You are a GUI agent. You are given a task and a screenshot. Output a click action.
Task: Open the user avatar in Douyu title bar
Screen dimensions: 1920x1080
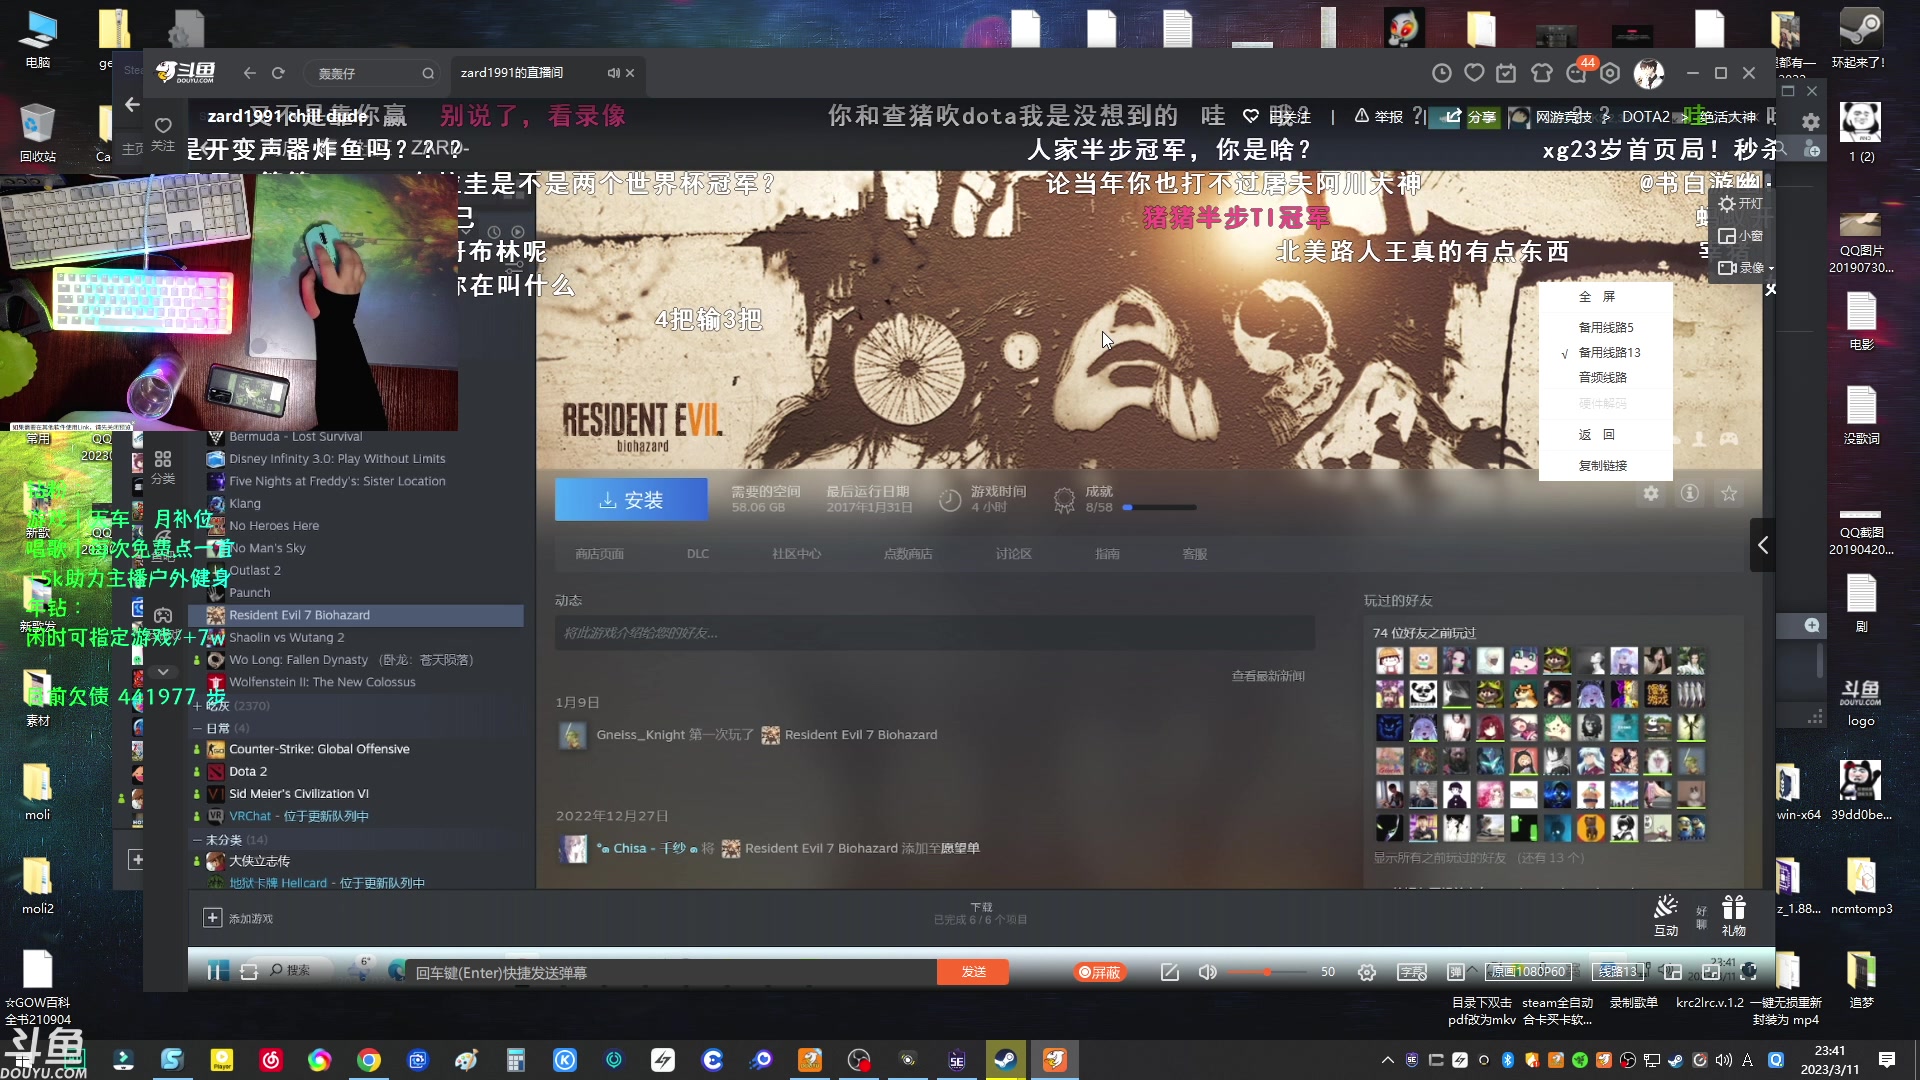point(1648,73)
